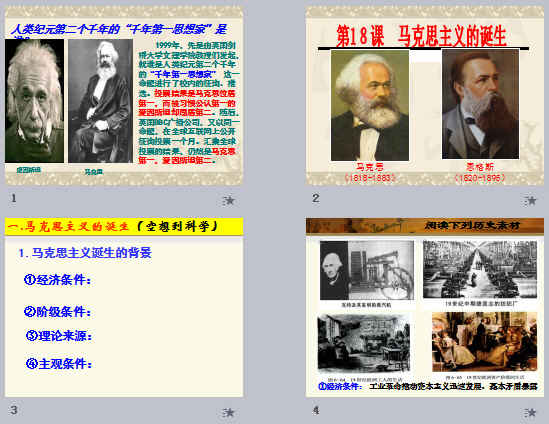Screen dimensions: 549x424
Task: Select slide 4 with historical photo materials
Action: pos(425,307)
